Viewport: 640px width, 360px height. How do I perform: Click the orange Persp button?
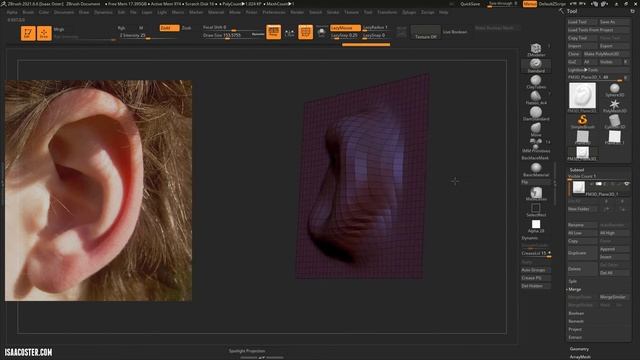273,32
